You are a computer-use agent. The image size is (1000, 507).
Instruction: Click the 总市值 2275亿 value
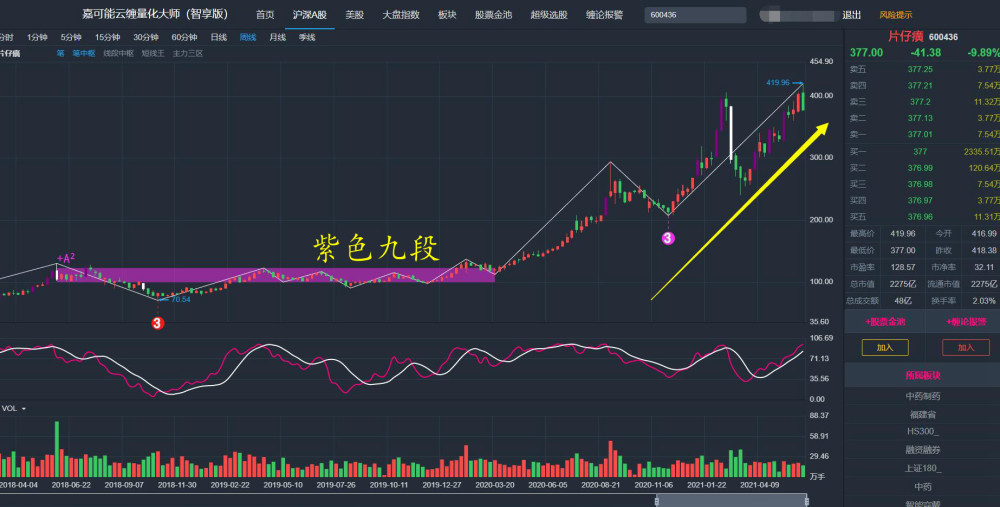click(902, 284)
